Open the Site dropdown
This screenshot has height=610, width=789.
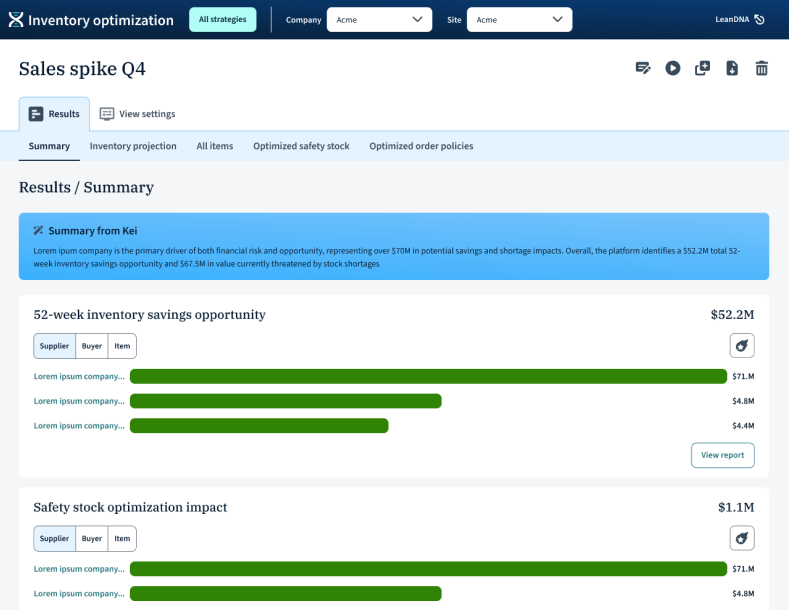click(519, 20)
